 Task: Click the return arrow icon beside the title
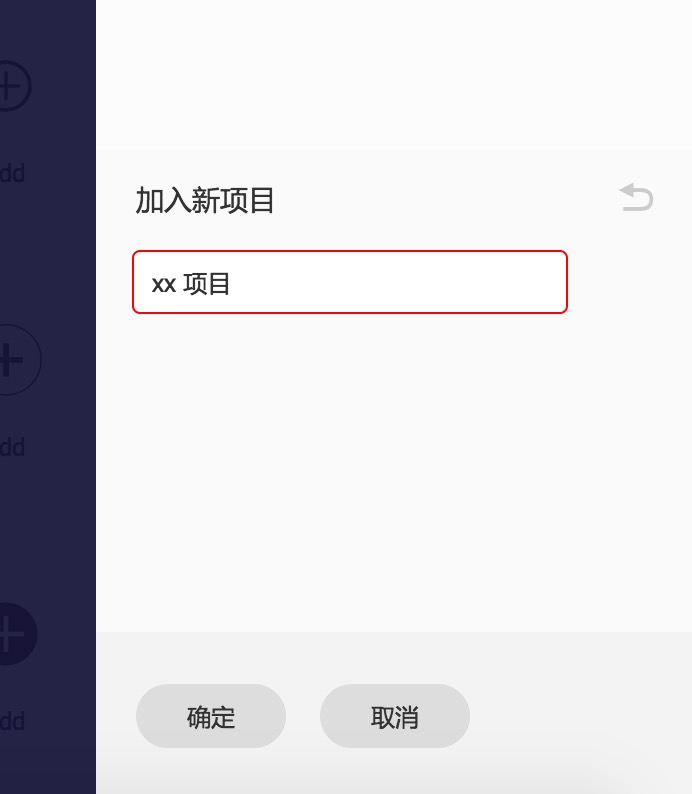pos(636,197)
